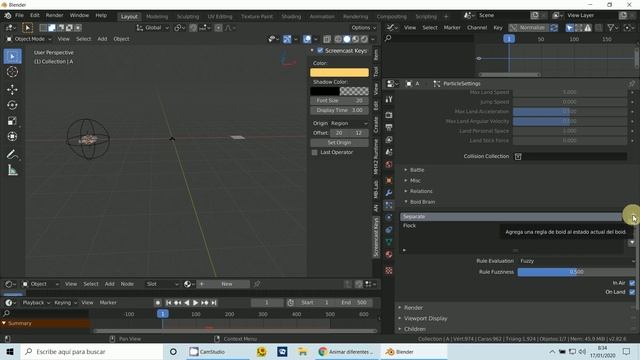Open the Window menu
This screenshot has width=640, height=360.
point(79,16)
